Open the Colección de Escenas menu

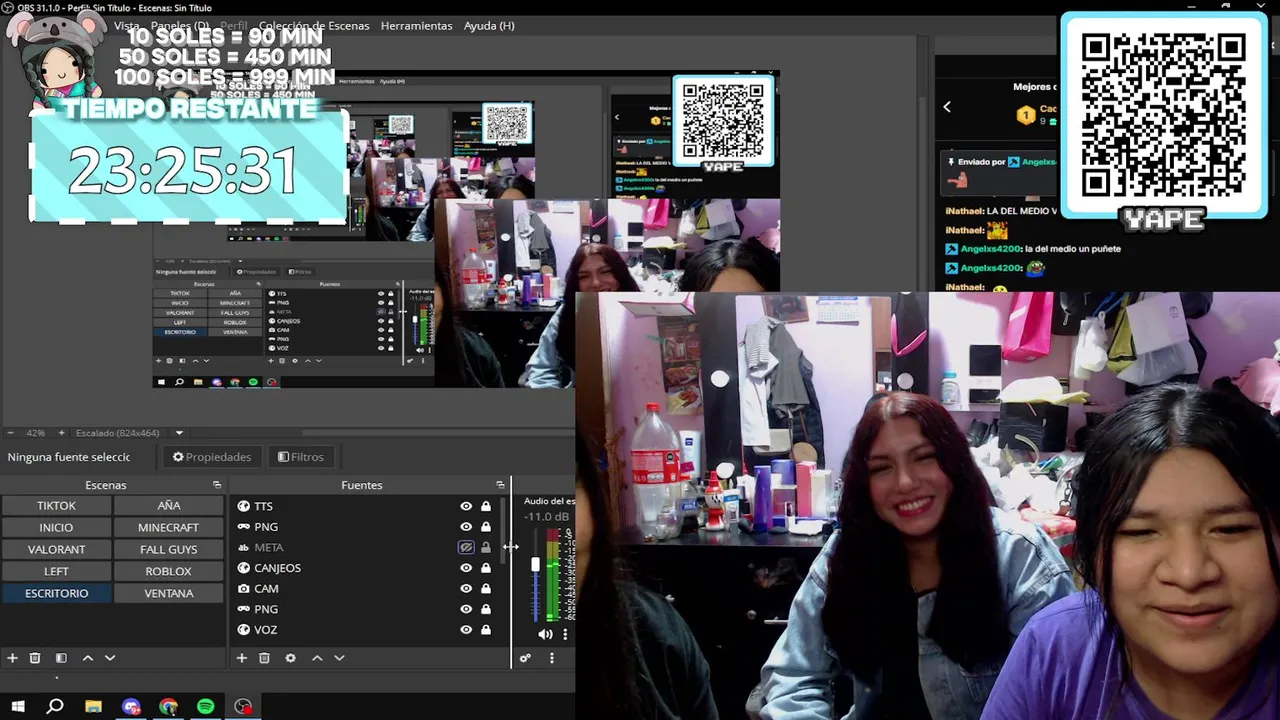click(x=314, y=26)
